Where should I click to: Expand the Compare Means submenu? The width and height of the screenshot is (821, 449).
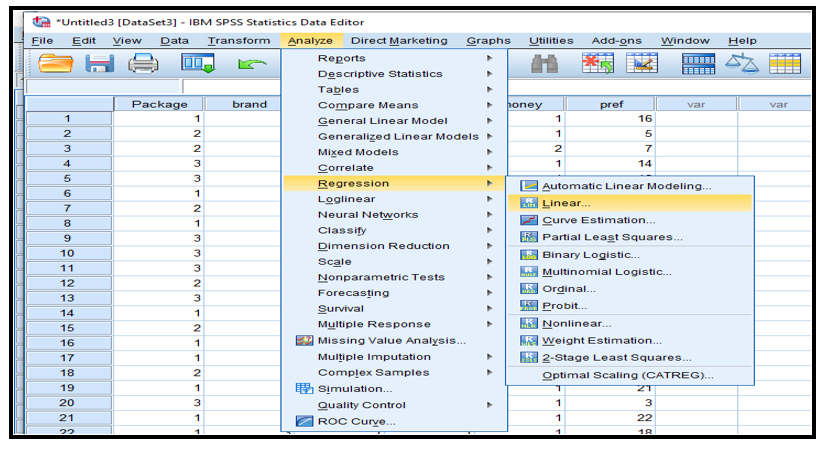click(x=365, y=105)
